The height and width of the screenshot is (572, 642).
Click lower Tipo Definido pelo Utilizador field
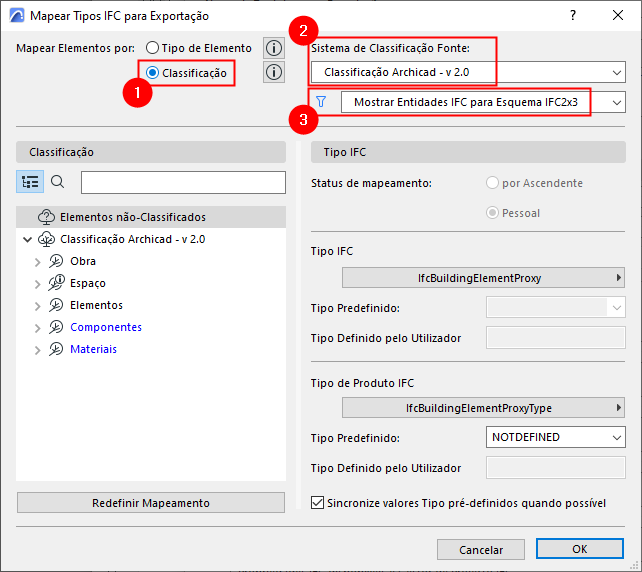pyautogui.click(x=556, y=468)
